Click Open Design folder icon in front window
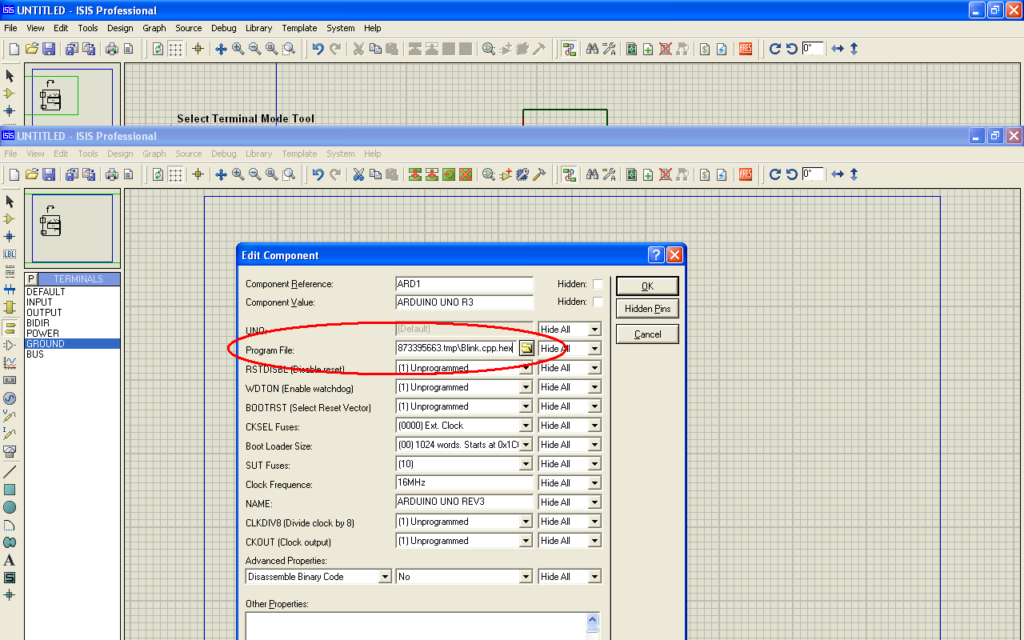1024x640 pixels. 31,174
